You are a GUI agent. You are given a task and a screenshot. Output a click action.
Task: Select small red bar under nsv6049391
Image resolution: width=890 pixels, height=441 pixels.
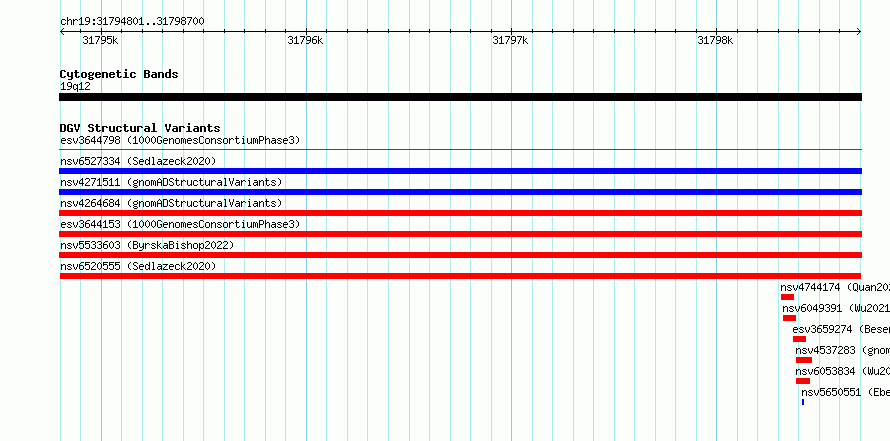(790, 318)
